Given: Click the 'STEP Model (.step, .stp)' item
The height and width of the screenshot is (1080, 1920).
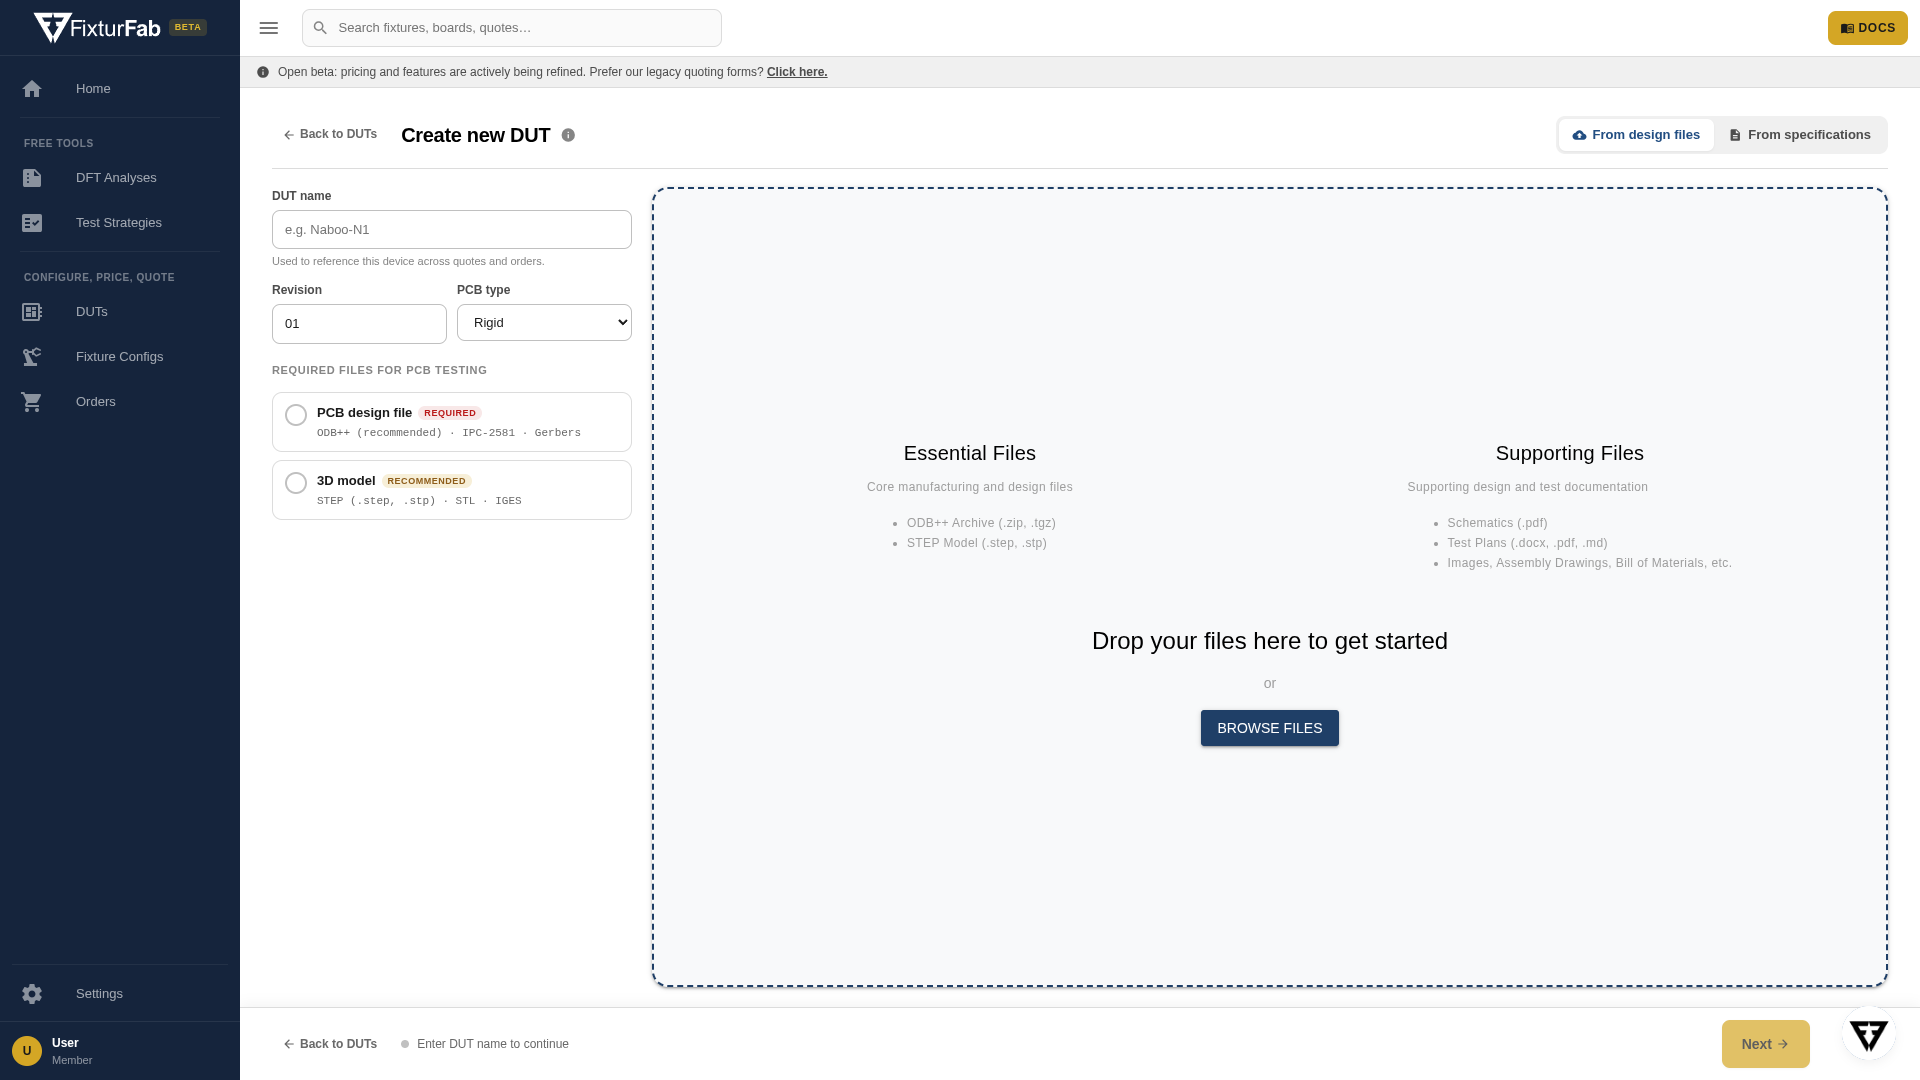Looking at the screenshot, I should tap(977, 543).
